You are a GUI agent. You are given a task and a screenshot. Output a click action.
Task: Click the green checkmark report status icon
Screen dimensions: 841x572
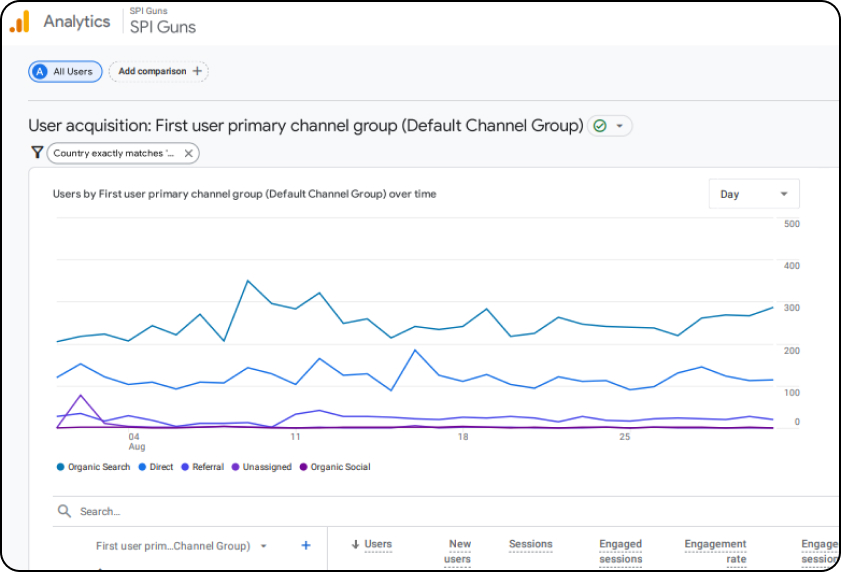[600, 126]
